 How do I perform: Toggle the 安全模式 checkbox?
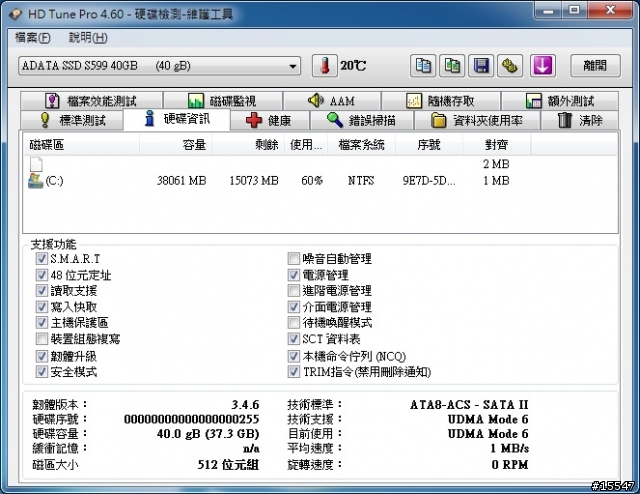41,372
